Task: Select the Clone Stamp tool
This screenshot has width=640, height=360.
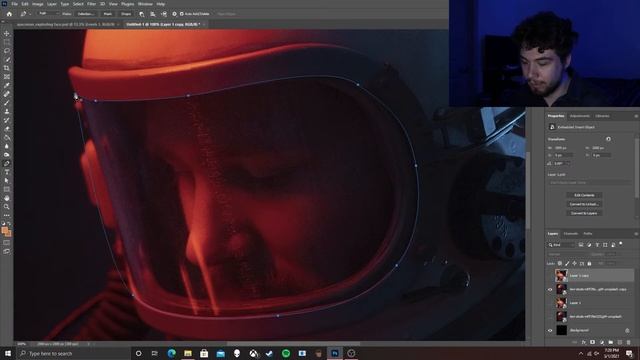Action: pos(7,111)
